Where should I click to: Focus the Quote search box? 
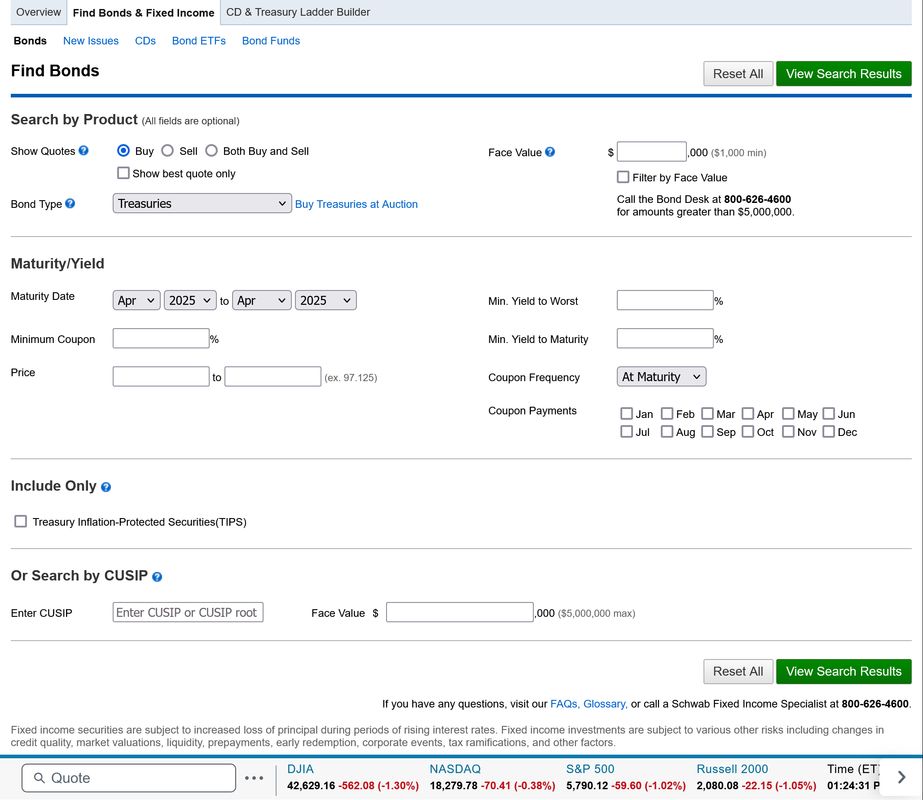(x=128, y=778)
